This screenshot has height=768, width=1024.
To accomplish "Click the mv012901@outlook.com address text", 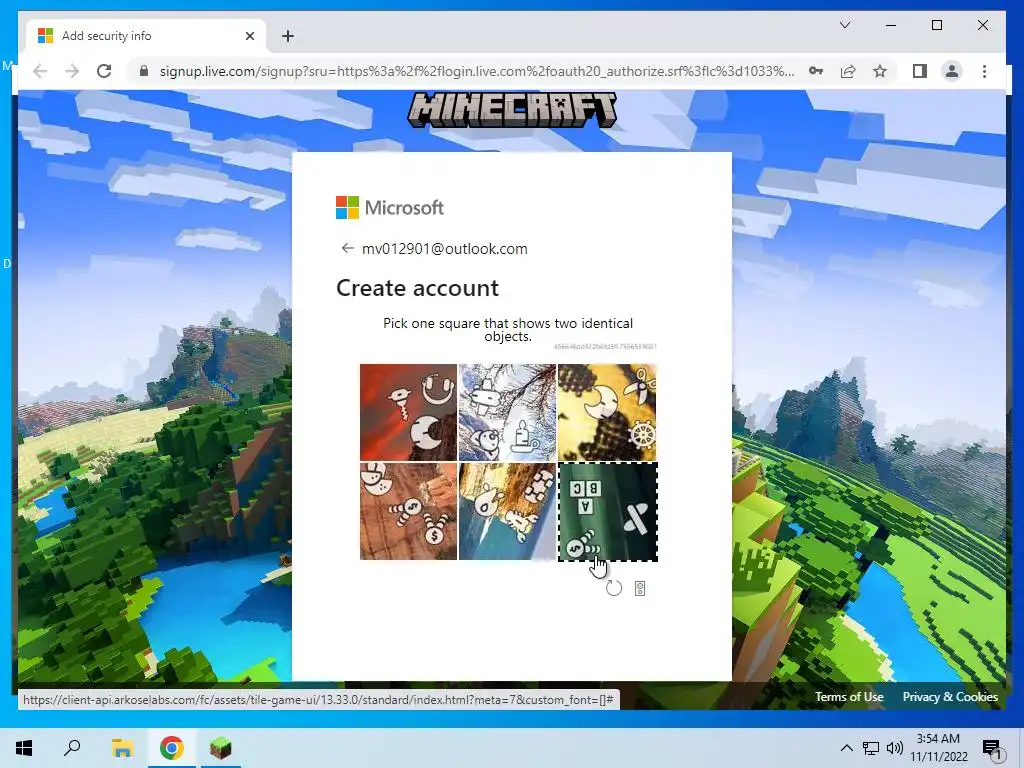I will (x=445, y=249).
